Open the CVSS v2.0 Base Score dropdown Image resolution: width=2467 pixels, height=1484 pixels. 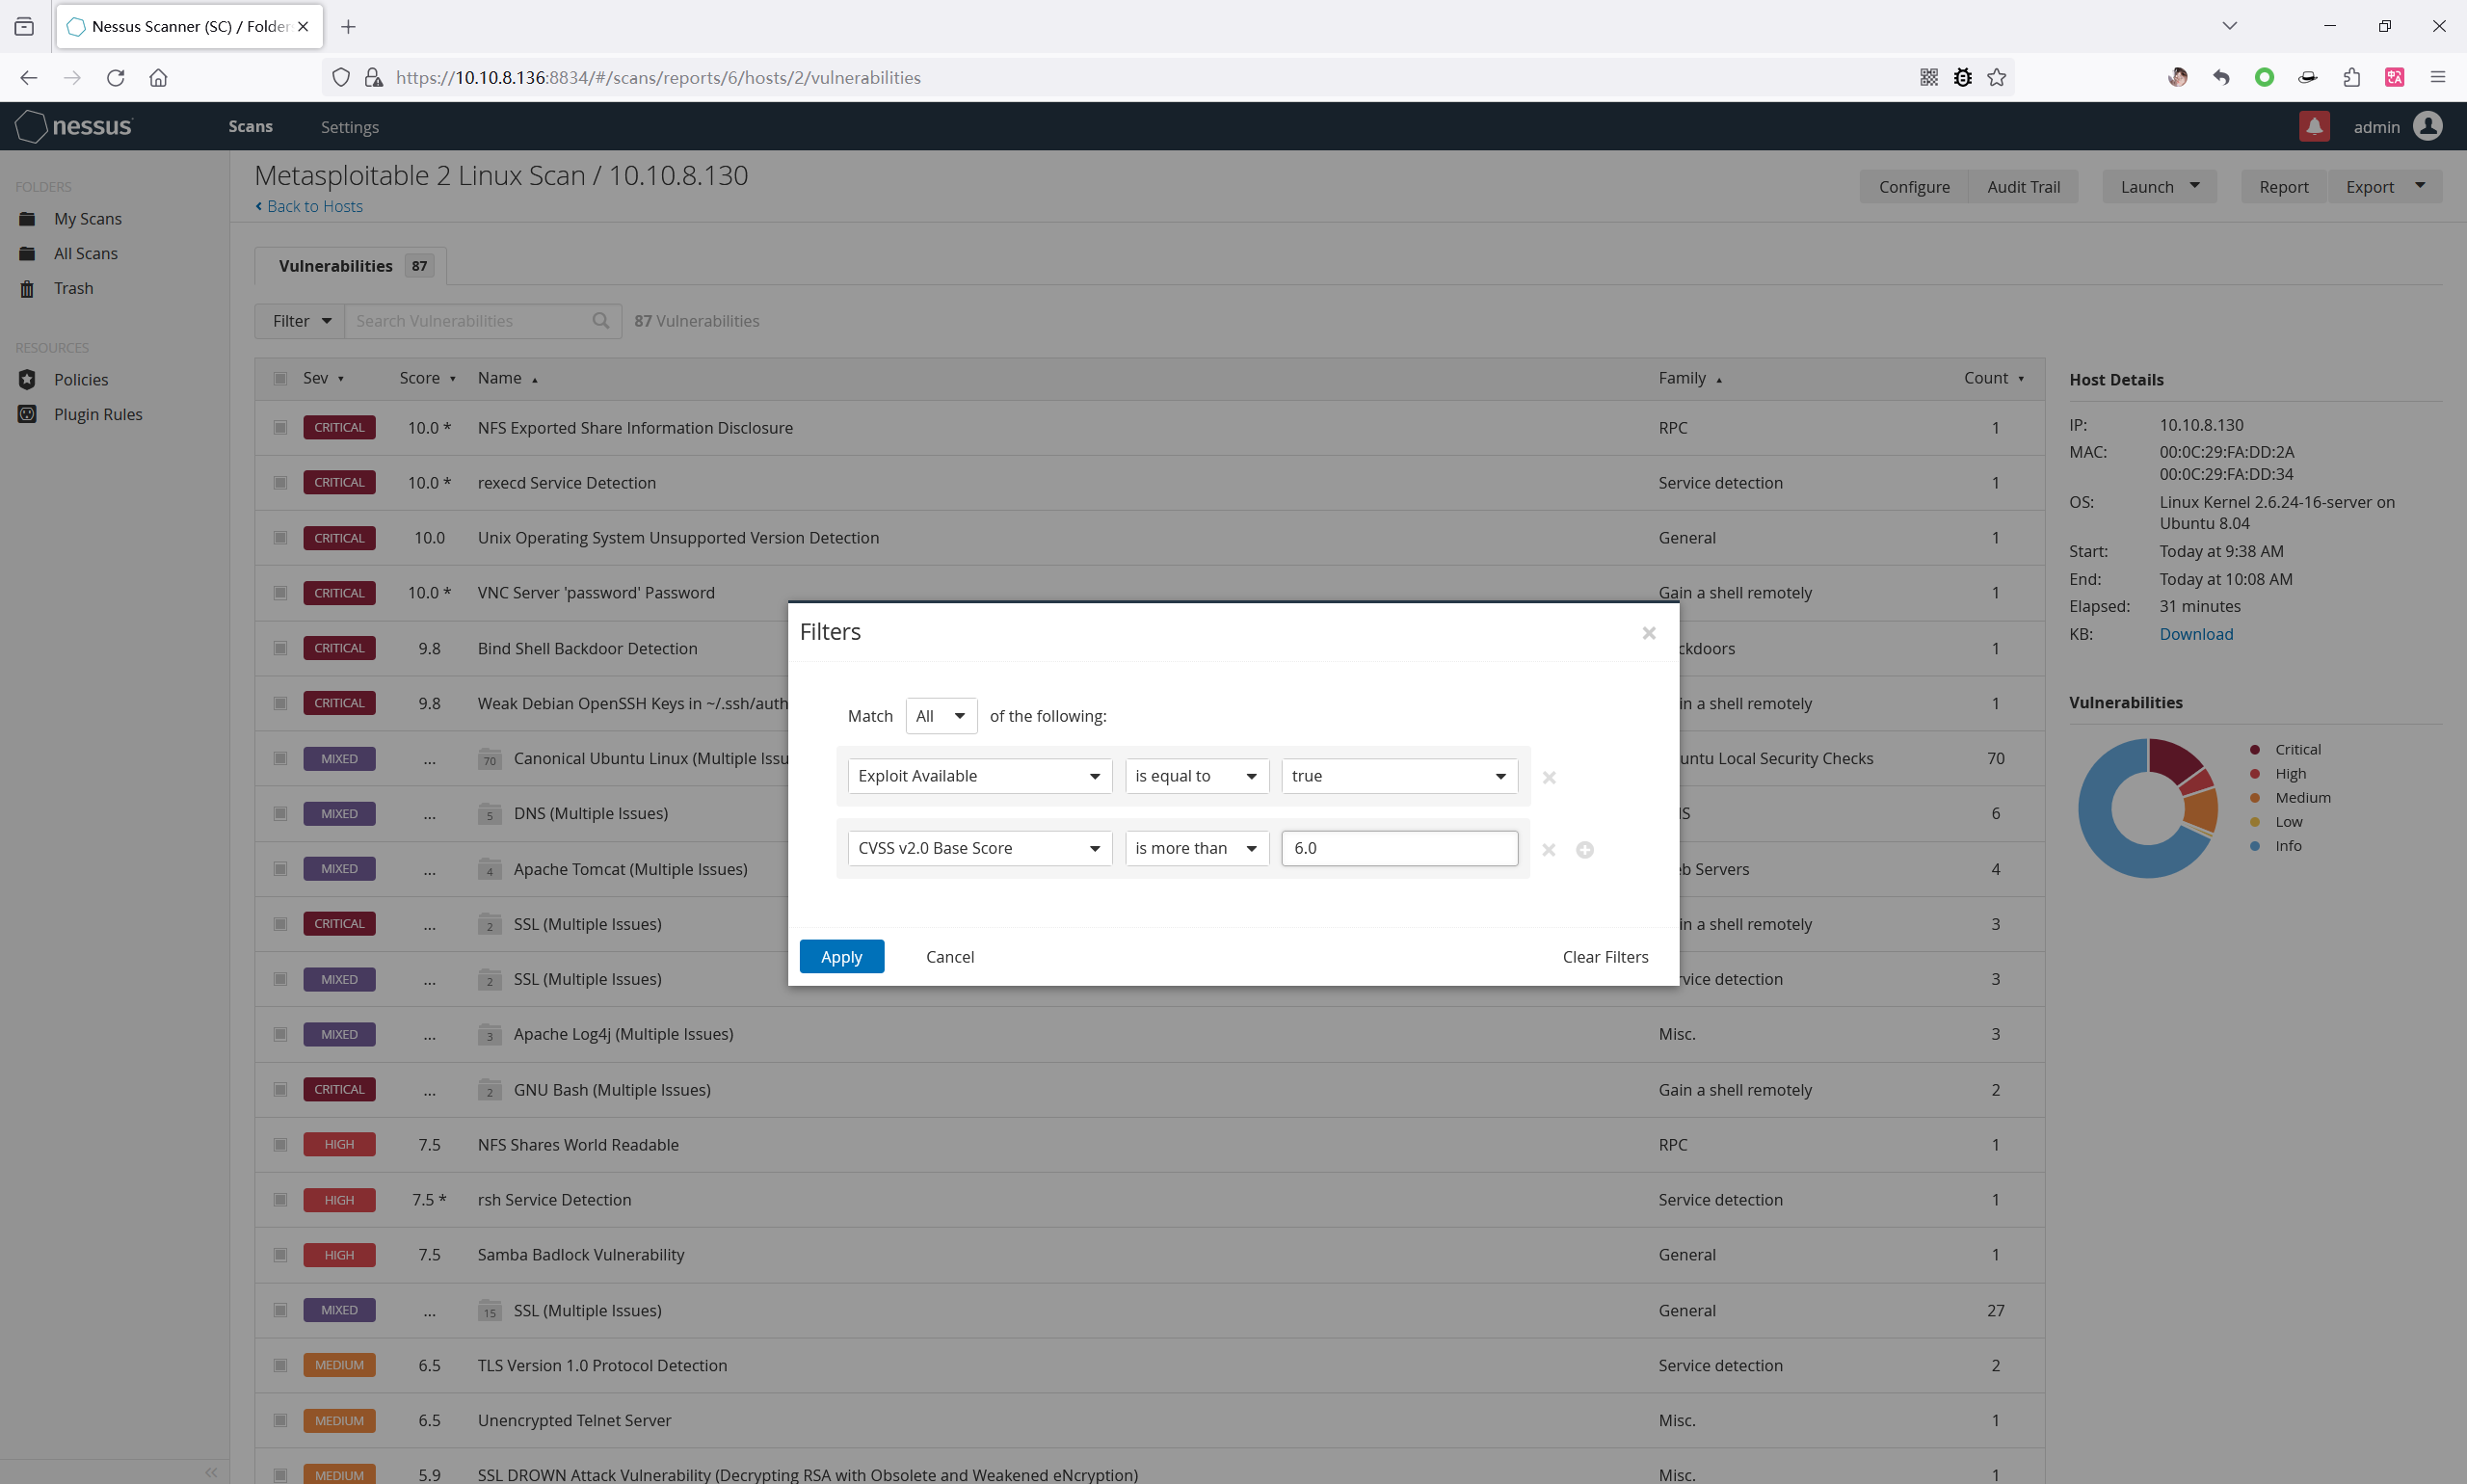[x=980, y=848]
